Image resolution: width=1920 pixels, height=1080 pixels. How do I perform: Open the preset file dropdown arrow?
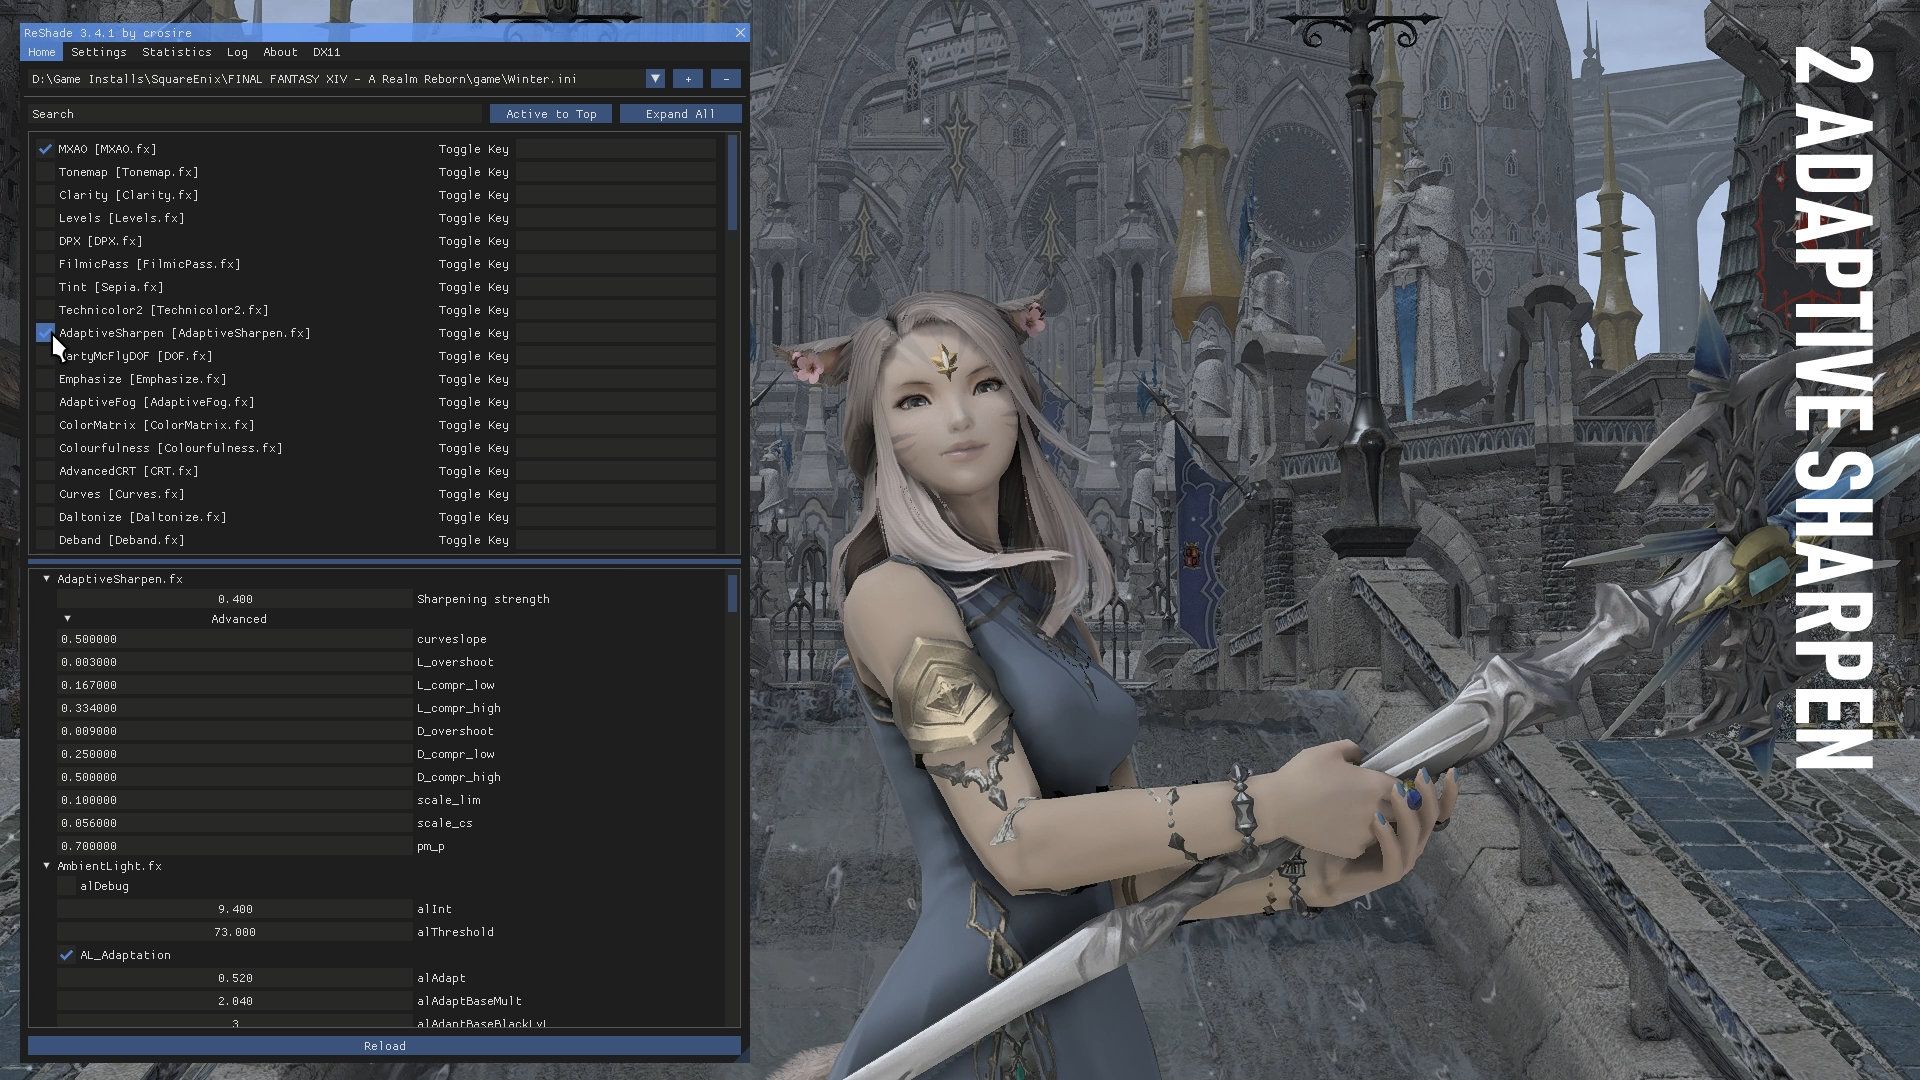click(655, 79)
